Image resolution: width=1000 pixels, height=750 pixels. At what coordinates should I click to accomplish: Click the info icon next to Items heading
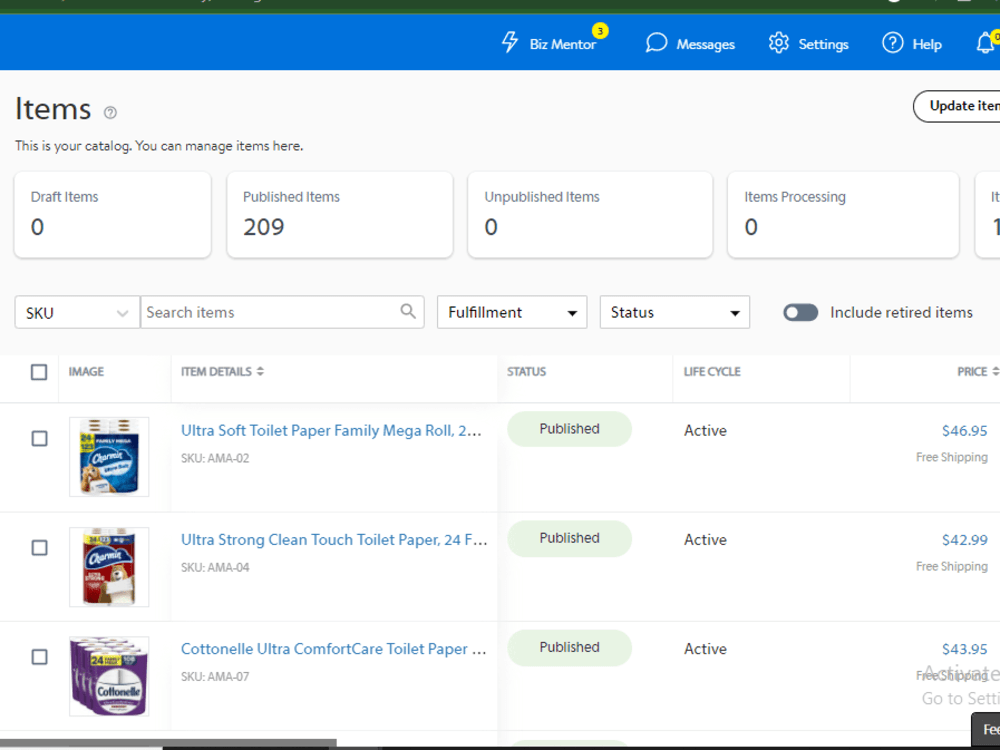point(110,113)
